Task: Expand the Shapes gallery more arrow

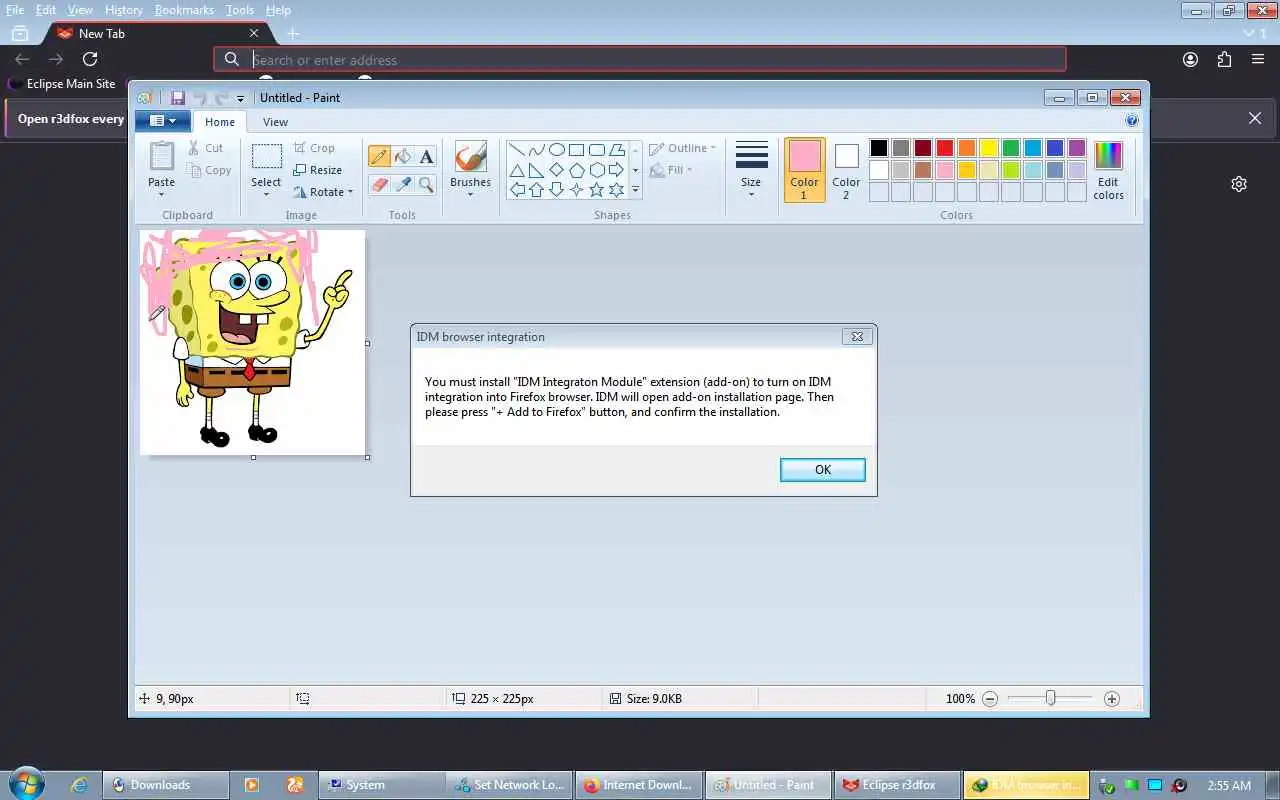Action: [x=635, y=190]
